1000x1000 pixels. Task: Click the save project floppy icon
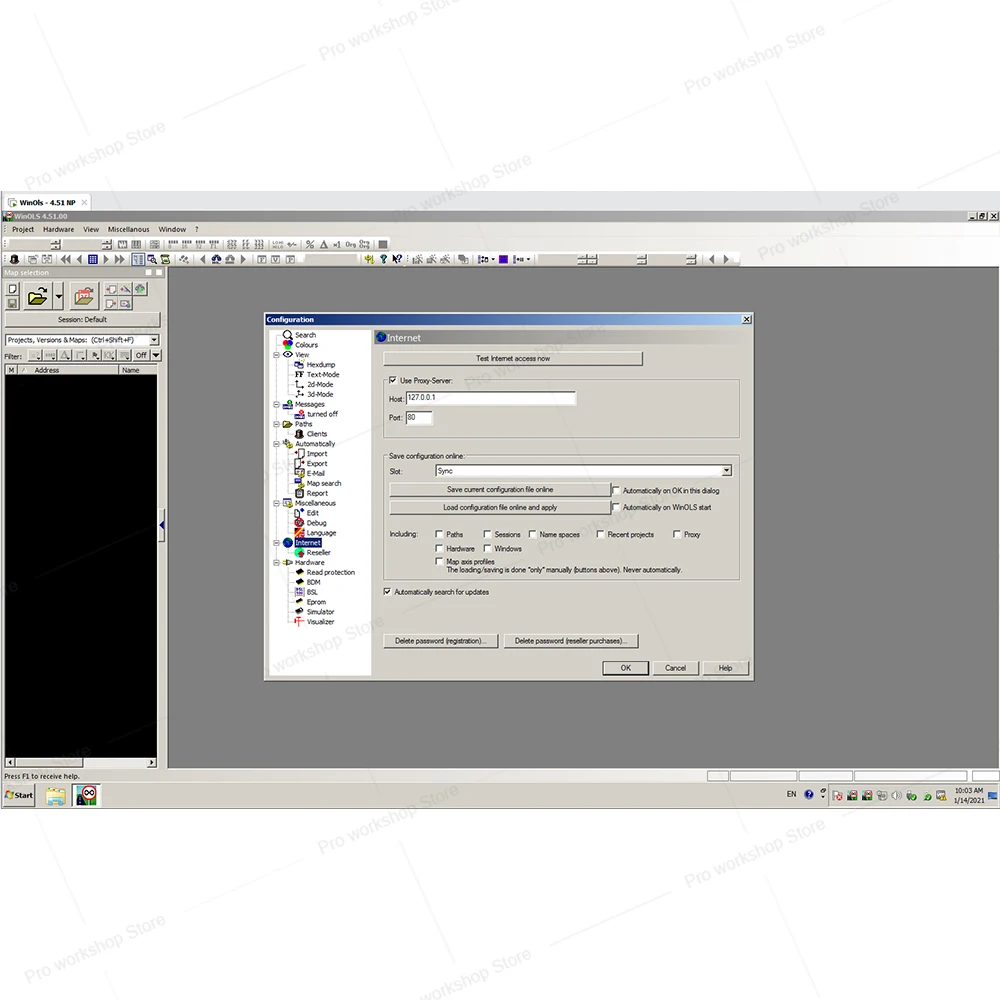pyautogui.click(x=12, y=304)
